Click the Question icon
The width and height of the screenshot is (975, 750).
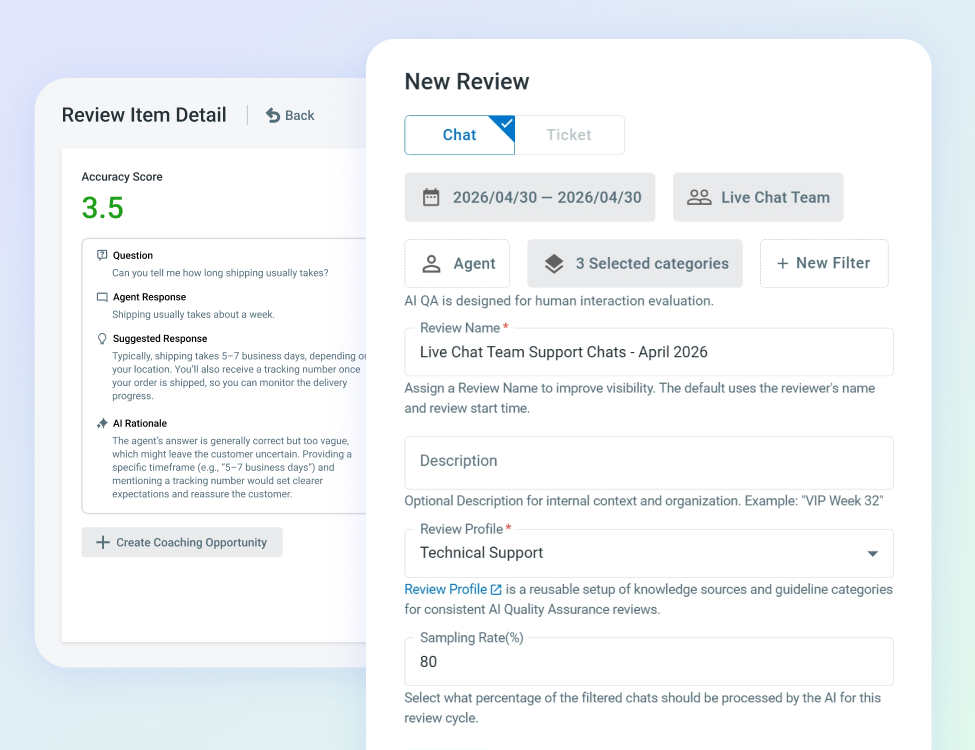click(x=102, y=255)
